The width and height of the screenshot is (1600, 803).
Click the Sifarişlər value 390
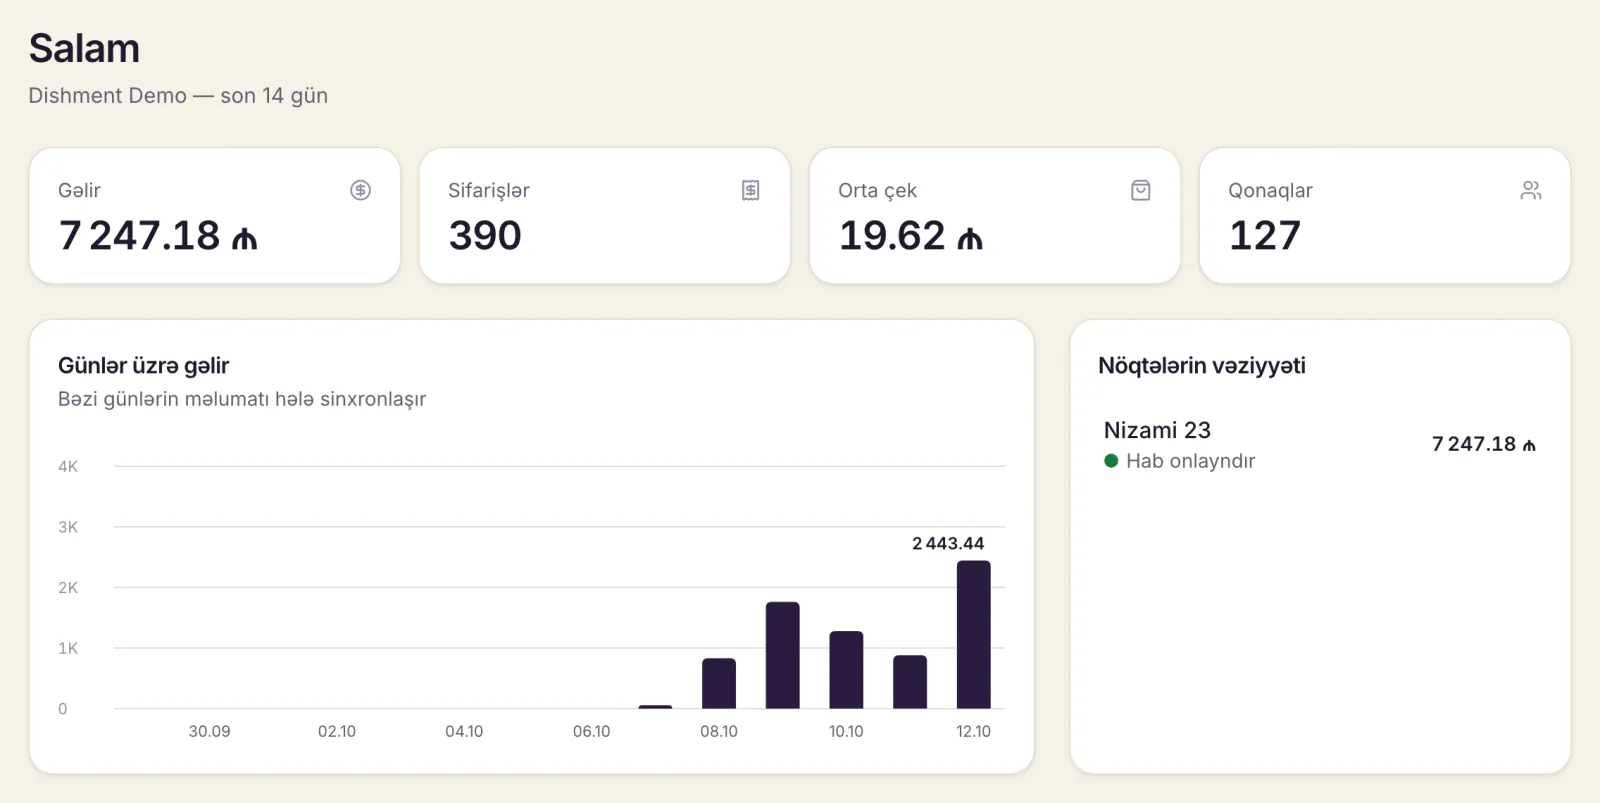485,236
